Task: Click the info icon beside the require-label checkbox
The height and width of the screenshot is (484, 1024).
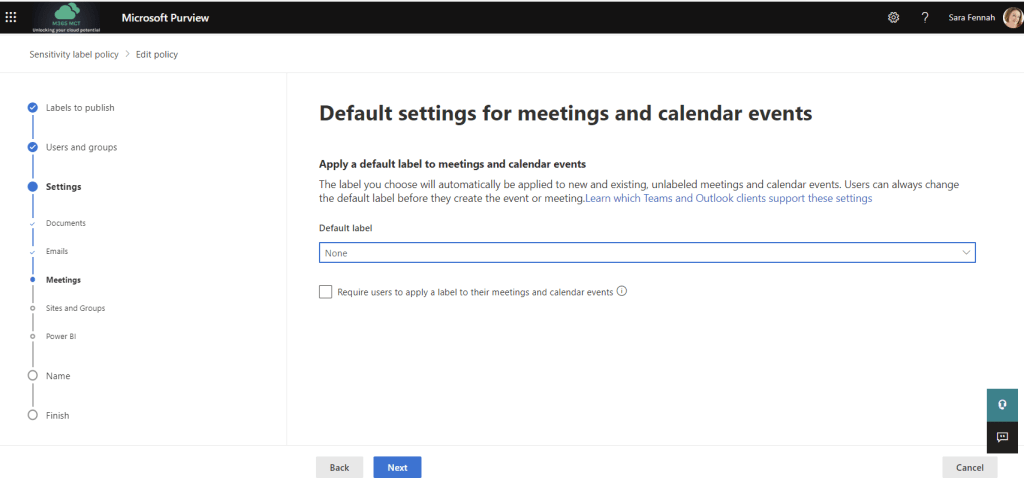Action: click(x=622, y=292)
